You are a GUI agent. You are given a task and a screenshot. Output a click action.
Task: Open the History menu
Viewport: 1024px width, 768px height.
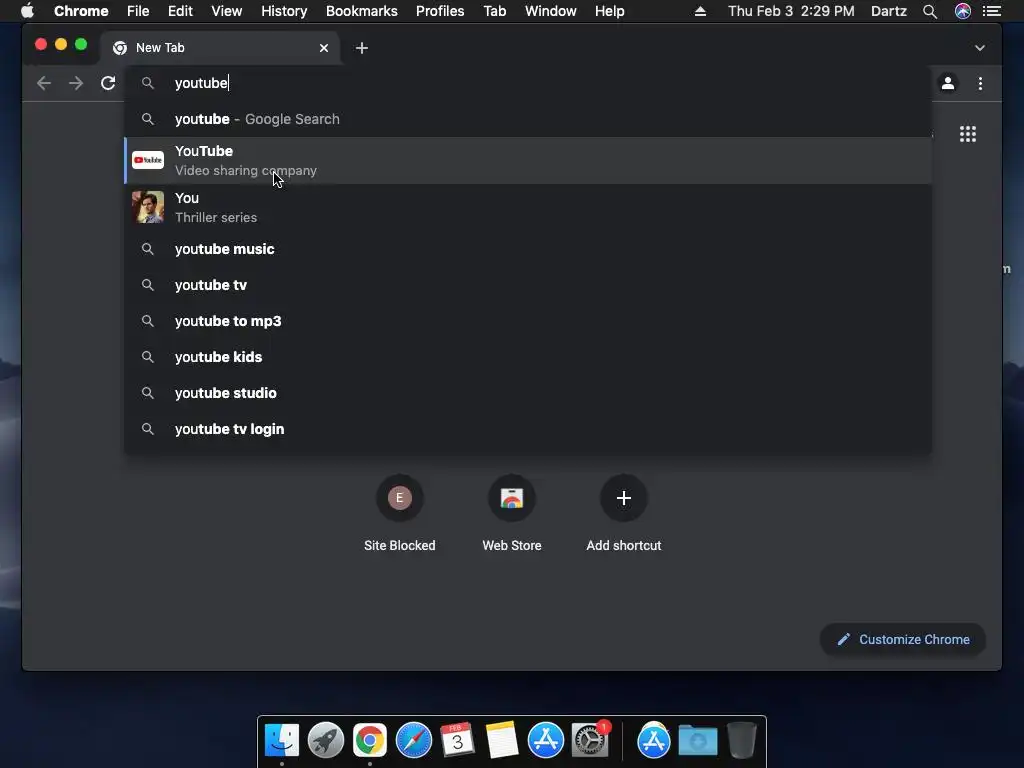[x=284, y=11]
